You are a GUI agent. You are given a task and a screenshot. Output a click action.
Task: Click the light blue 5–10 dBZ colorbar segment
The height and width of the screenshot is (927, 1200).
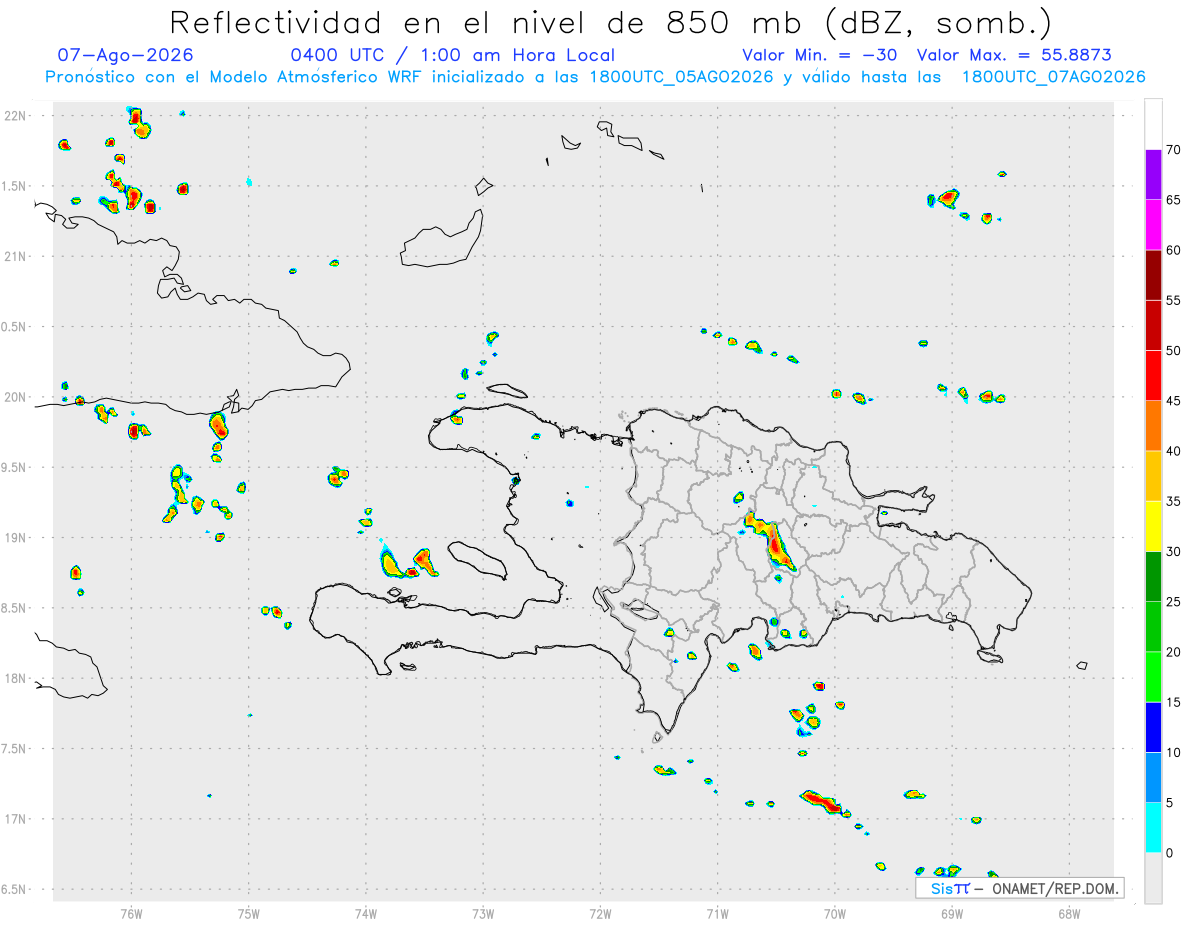1153,777
